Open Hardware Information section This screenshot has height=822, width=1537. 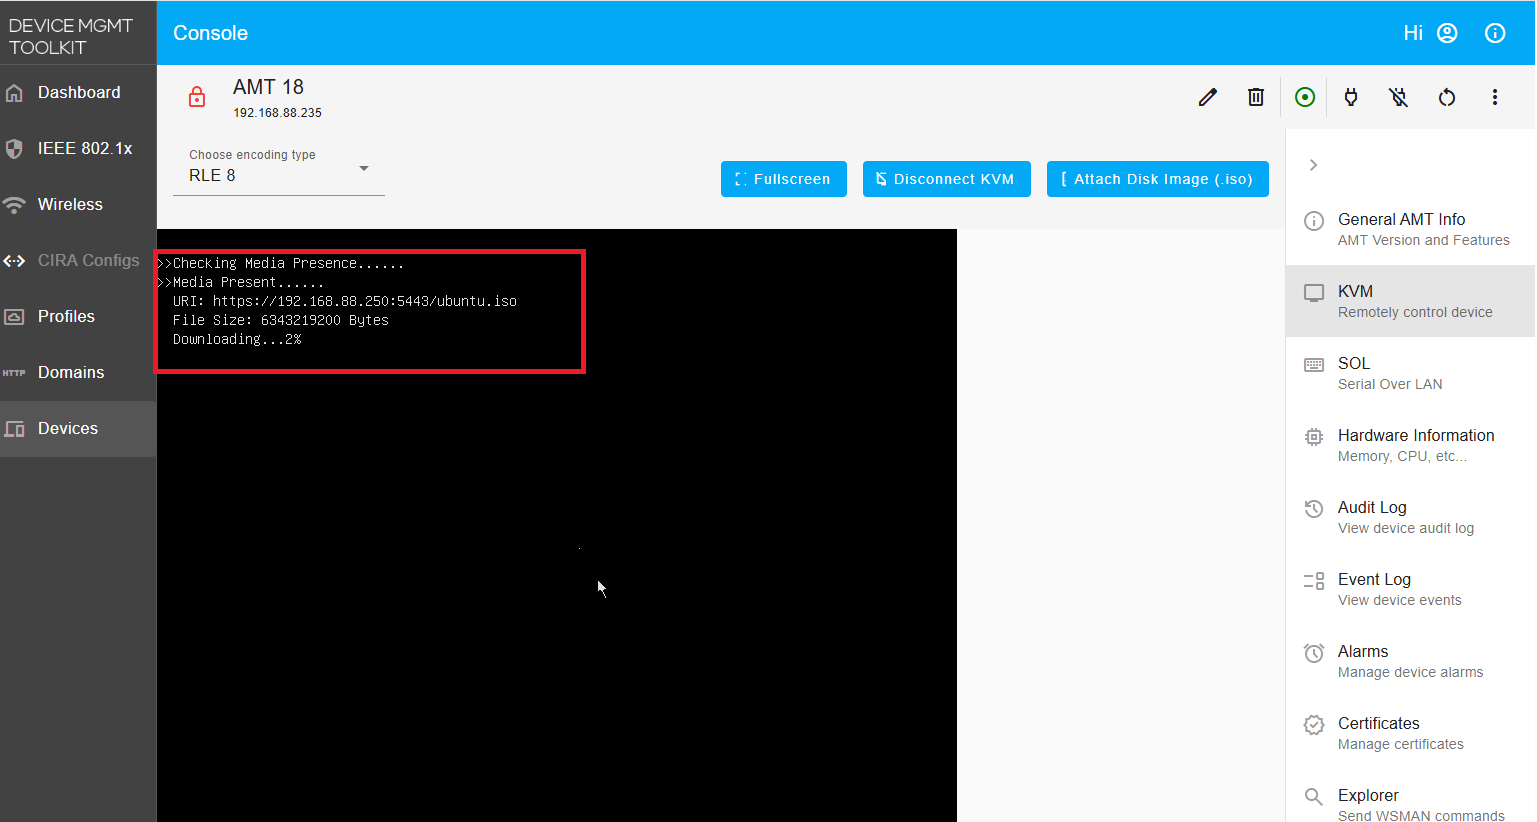pos(1410,445)
